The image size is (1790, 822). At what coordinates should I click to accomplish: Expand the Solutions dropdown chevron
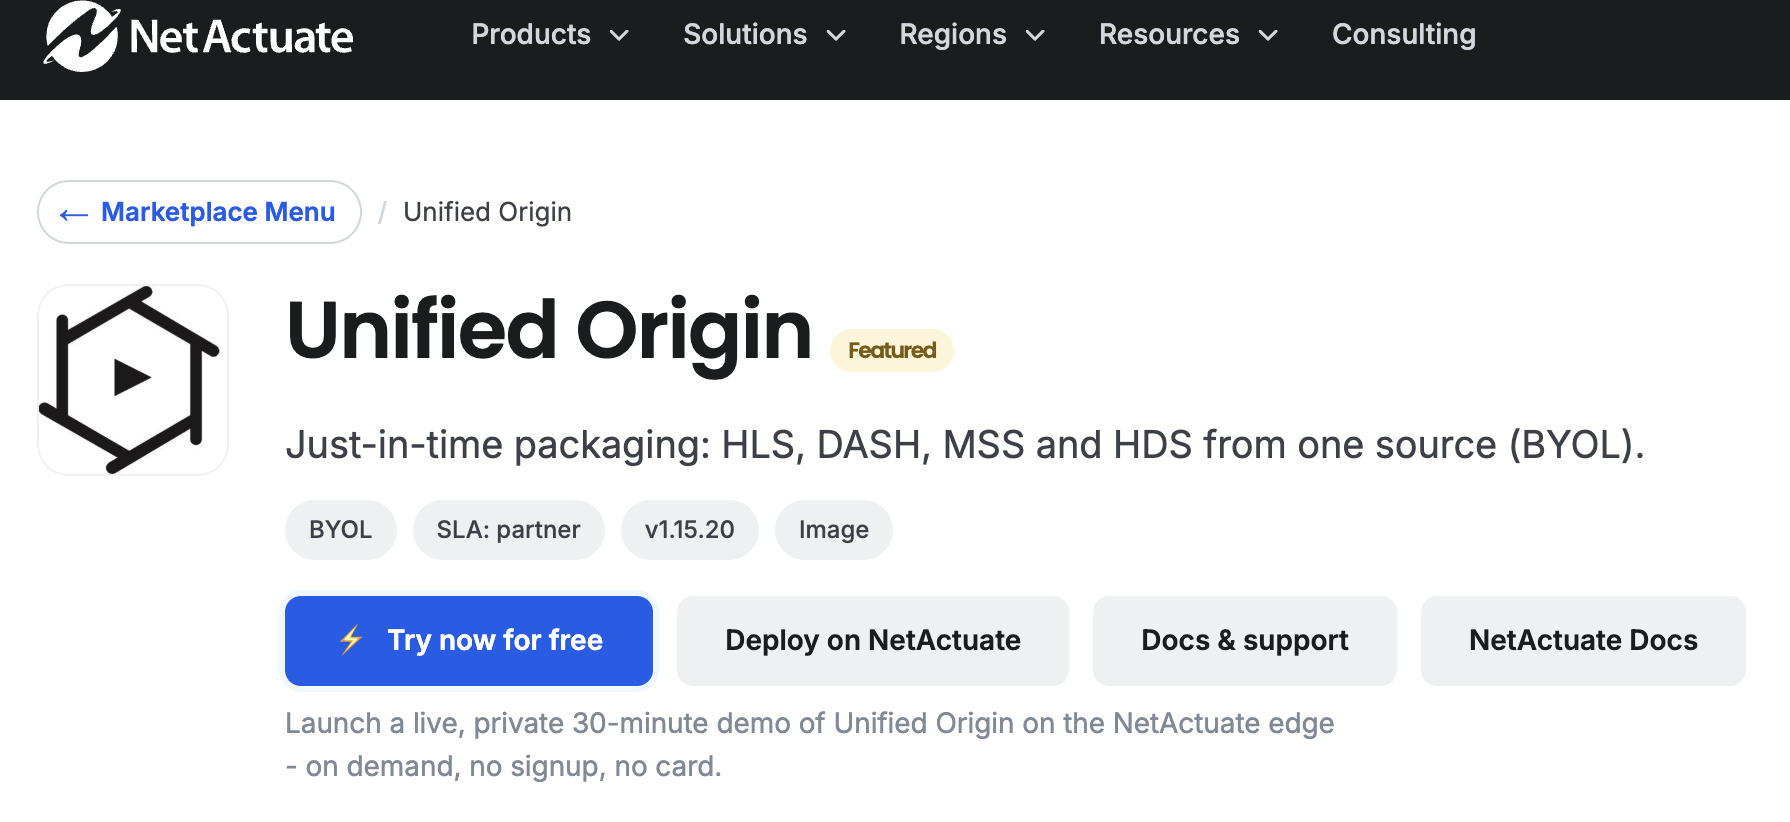[x=836, y=36]
